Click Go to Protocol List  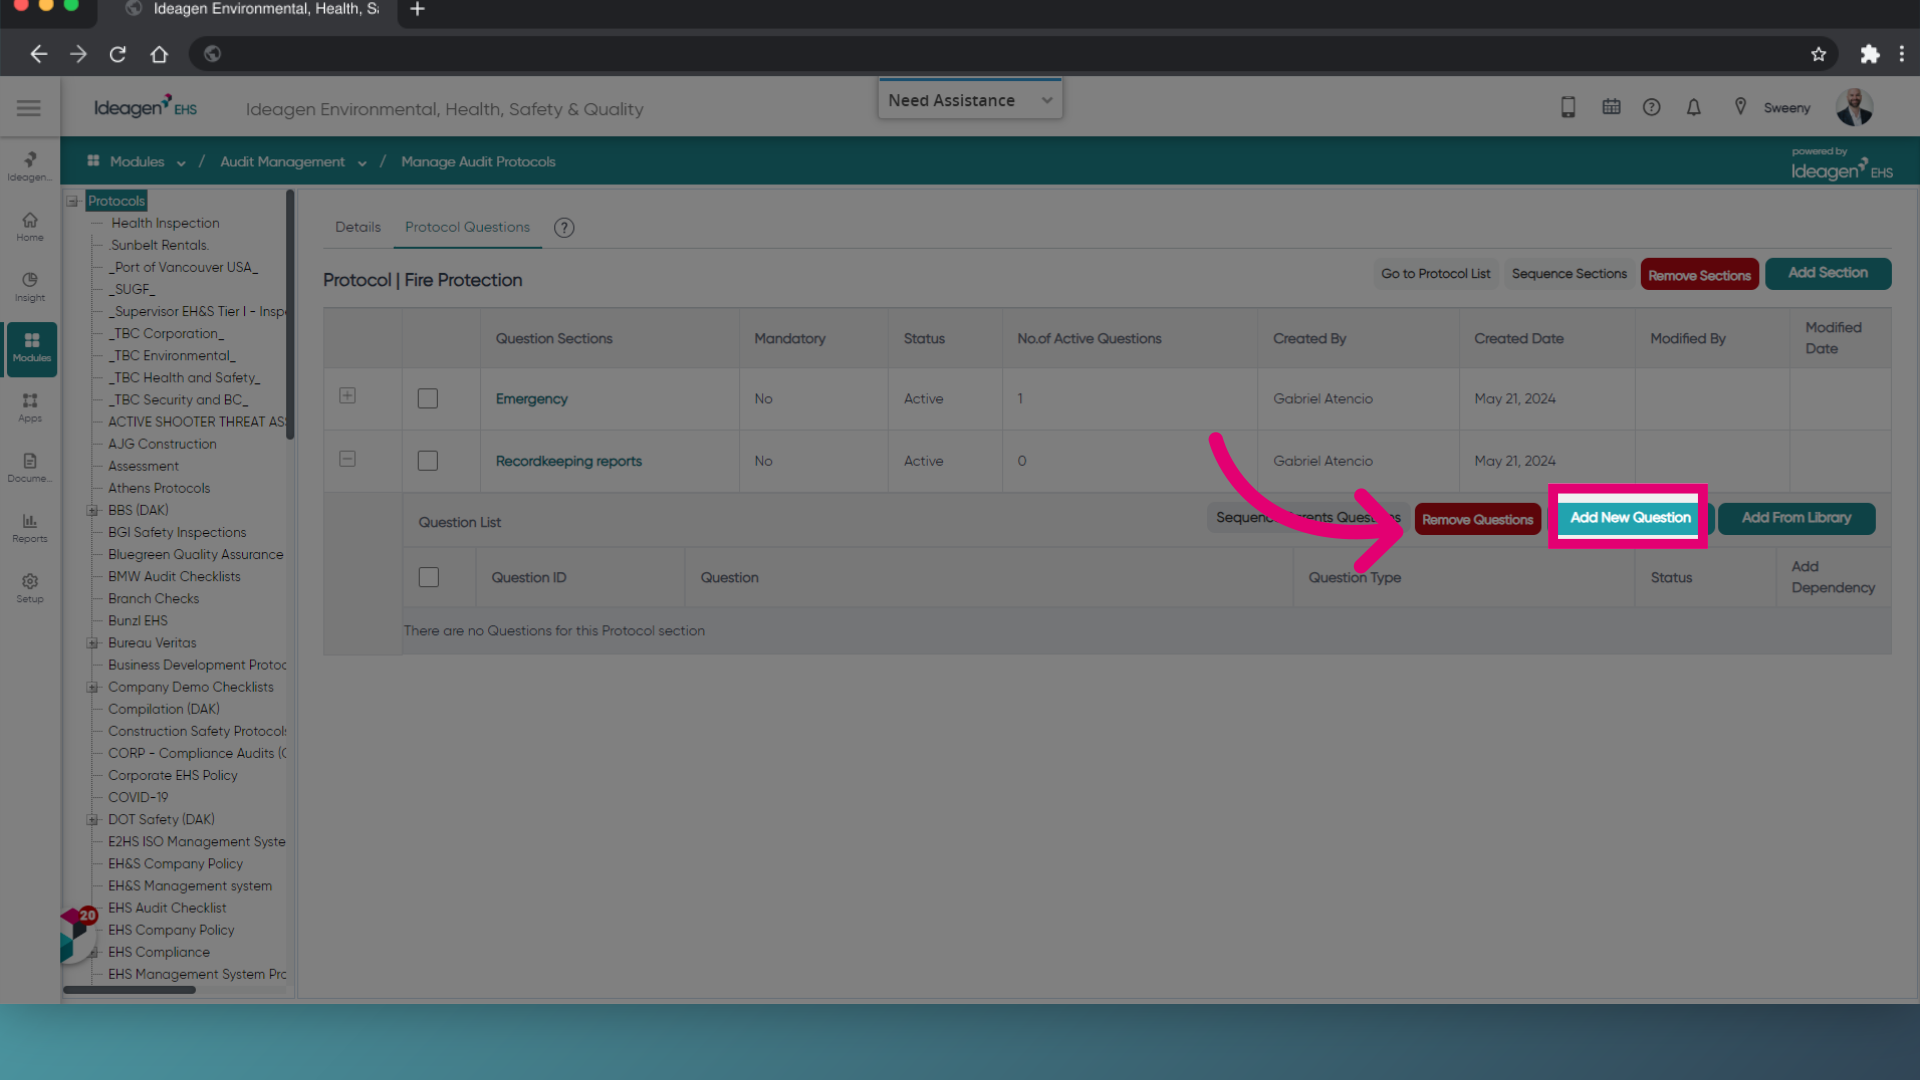(x=1435, y=274)
